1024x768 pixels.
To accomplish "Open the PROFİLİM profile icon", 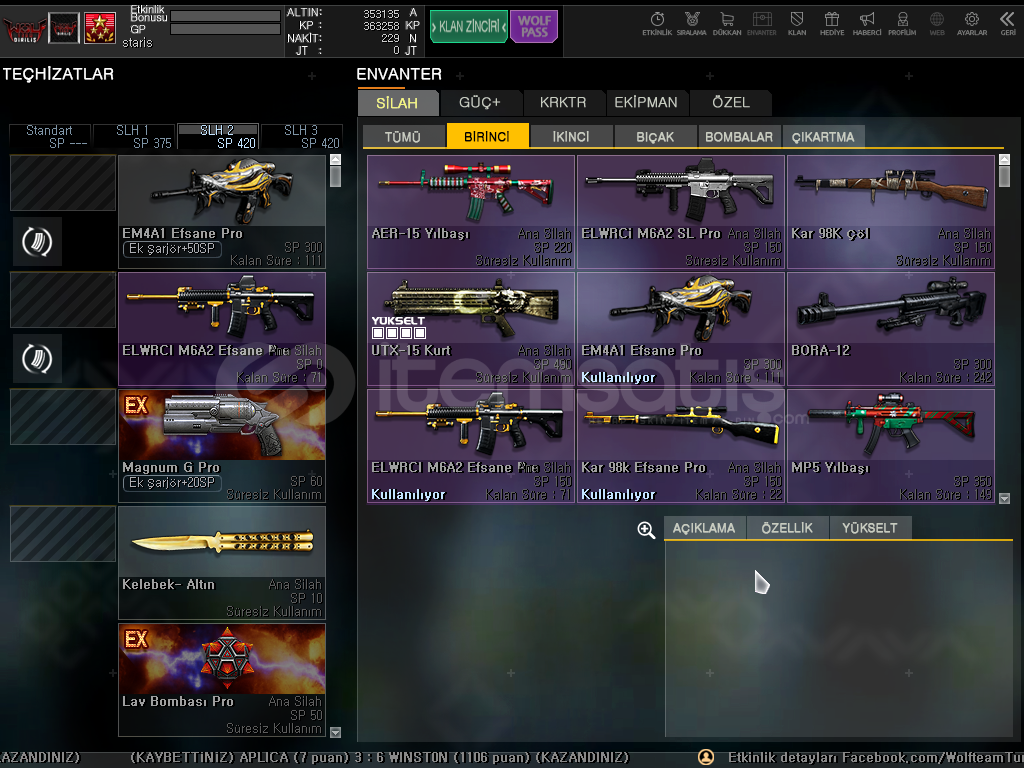I will [902, 24].
